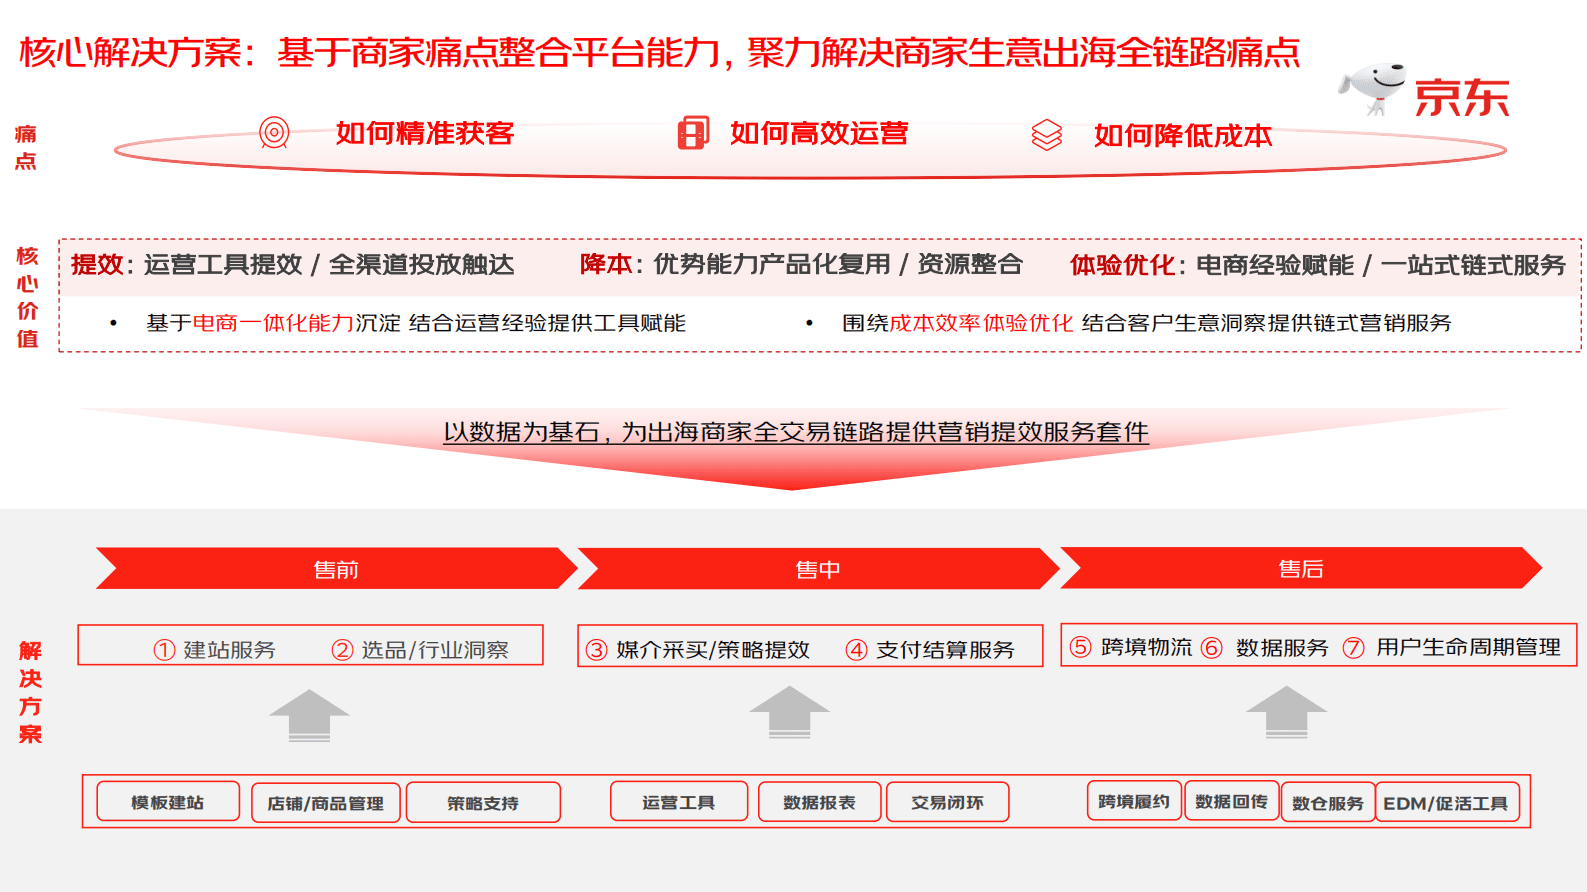Image resolution: width=1587 pixels, height=892 pixels.
Task: Click the 如何高效运营 pain point text
Action: coord(819,132)
